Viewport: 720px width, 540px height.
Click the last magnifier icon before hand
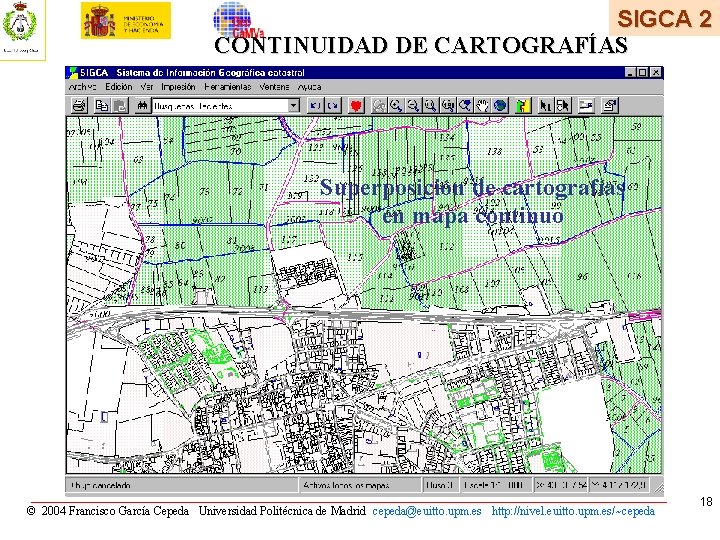coord(465,106)
